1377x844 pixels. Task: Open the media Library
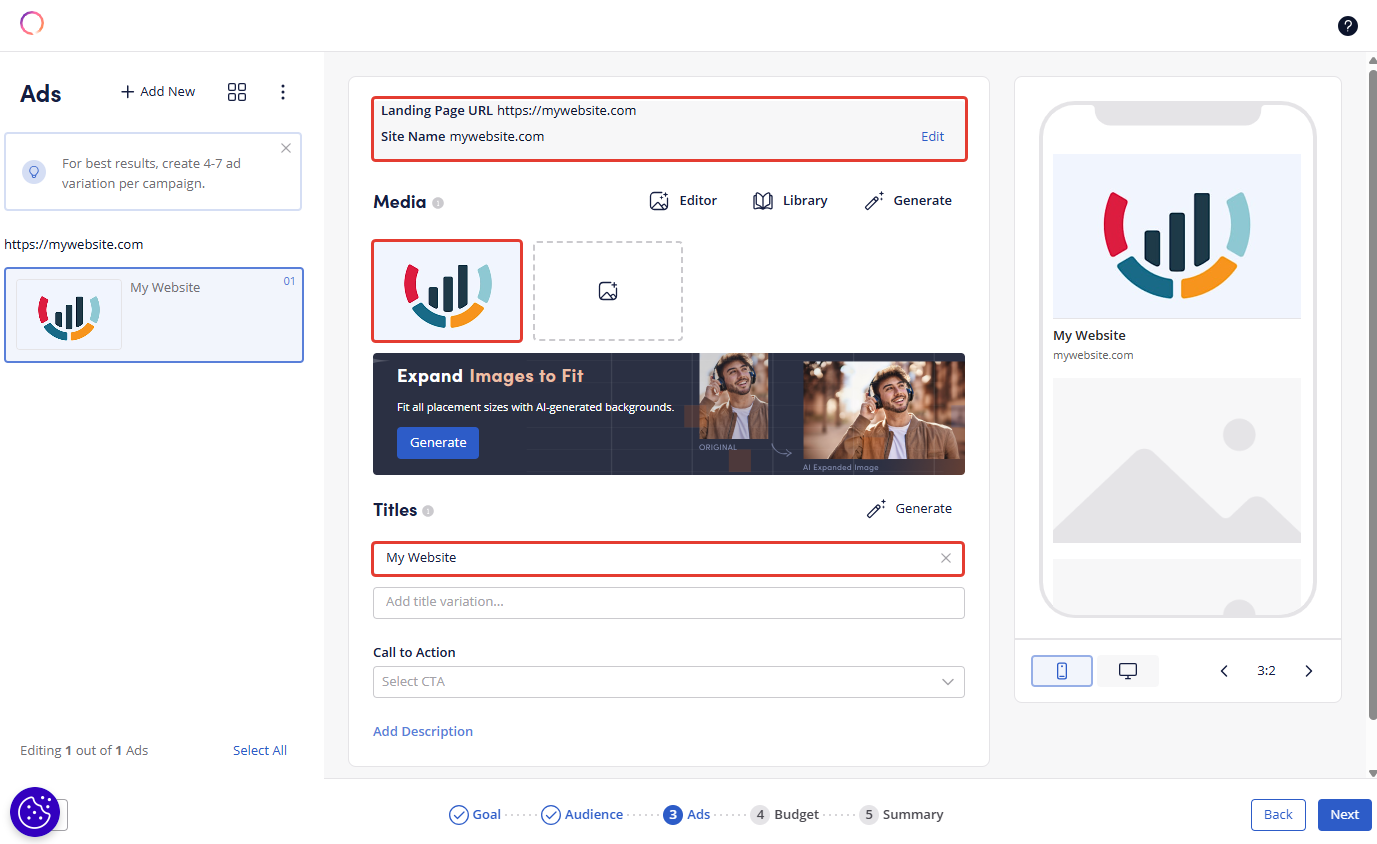click(x=790, y=201)
